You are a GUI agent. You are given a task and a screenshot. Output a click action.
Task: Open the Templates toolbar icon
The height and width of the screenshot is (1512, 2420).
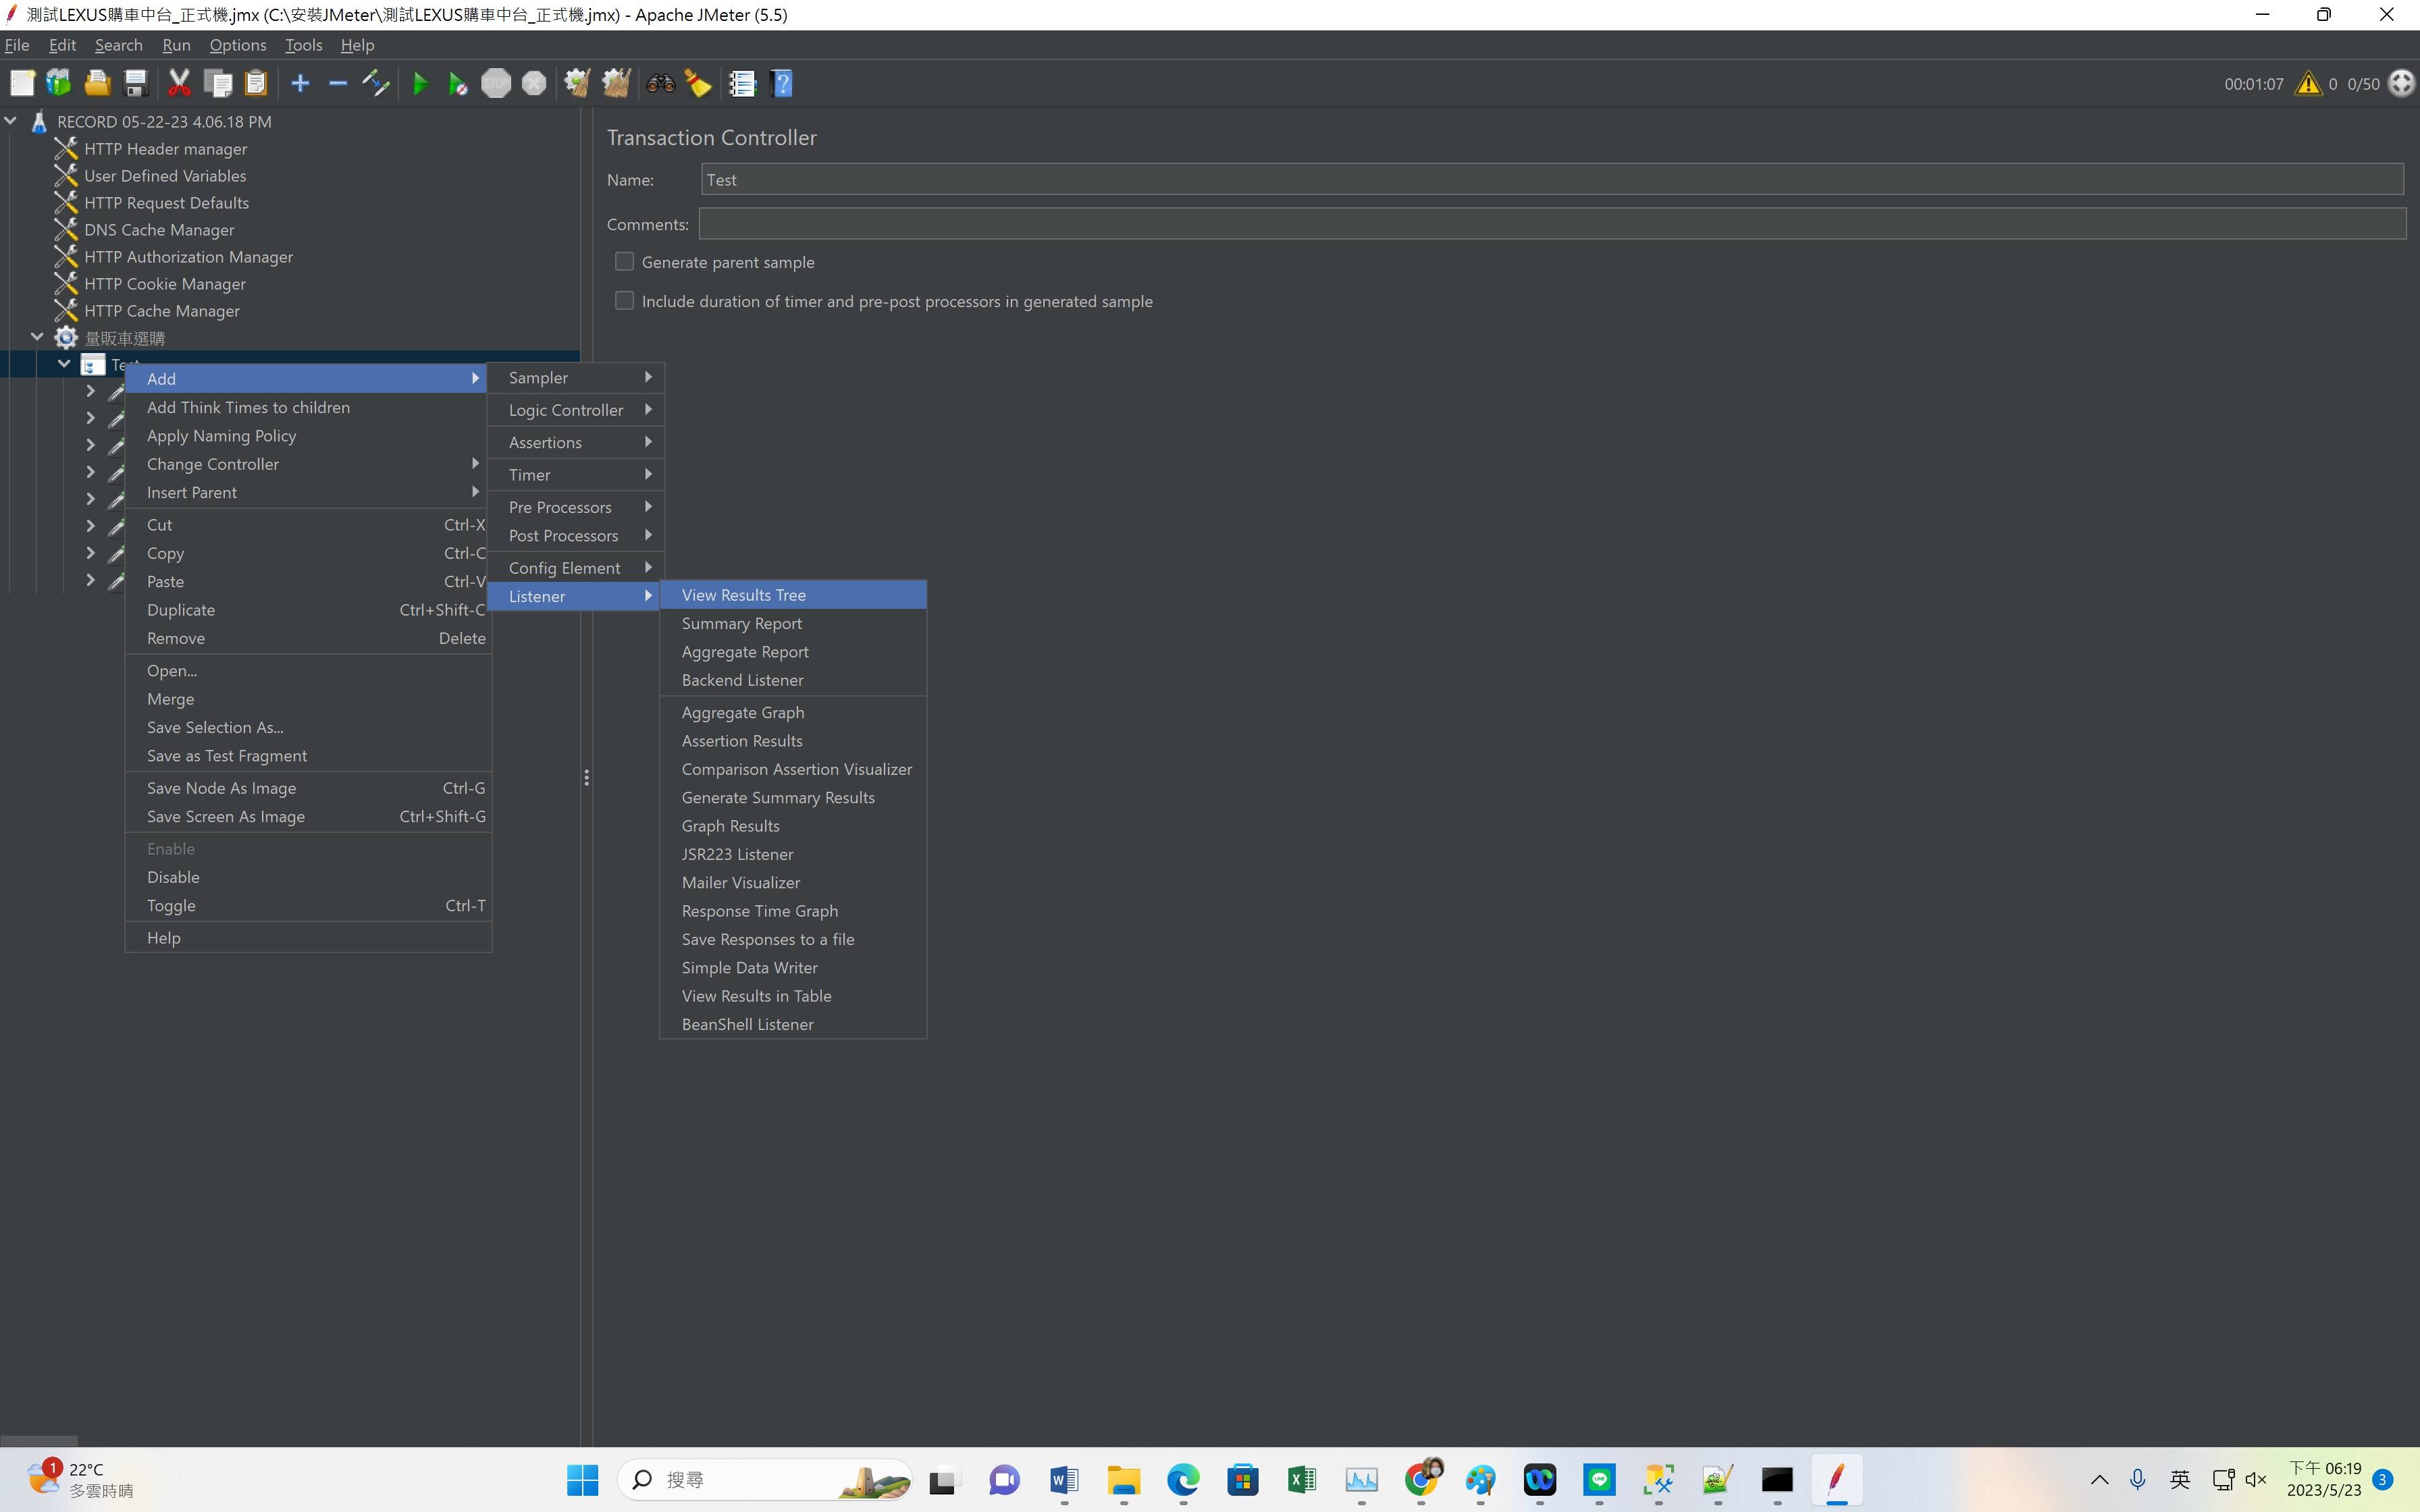[59, 84]
